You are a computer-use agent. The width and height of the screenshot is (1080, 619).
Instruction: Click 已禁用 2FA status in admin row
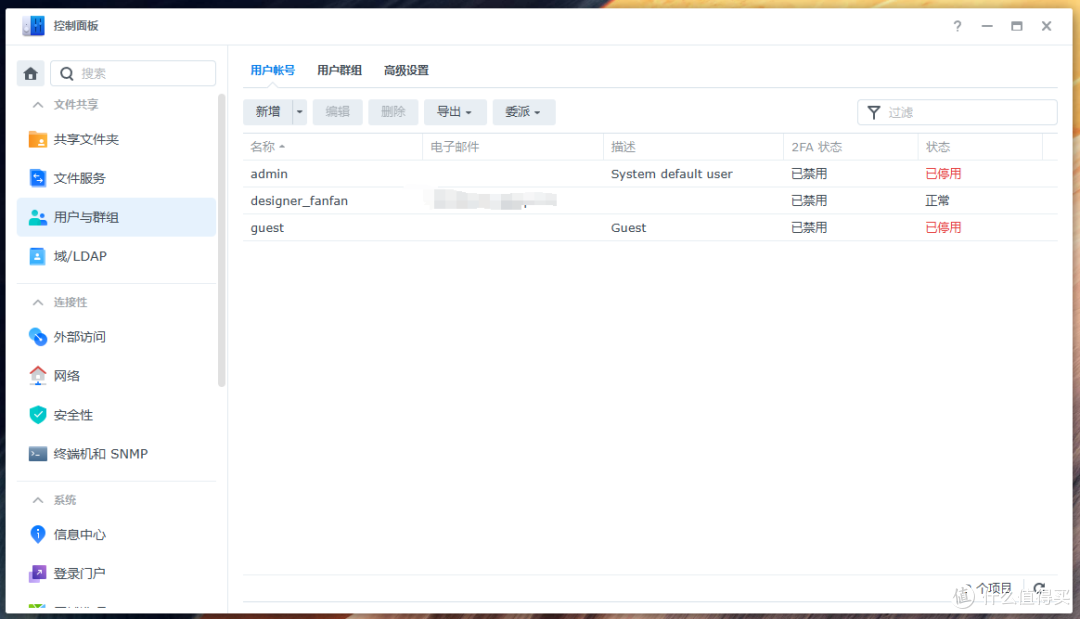809,174
